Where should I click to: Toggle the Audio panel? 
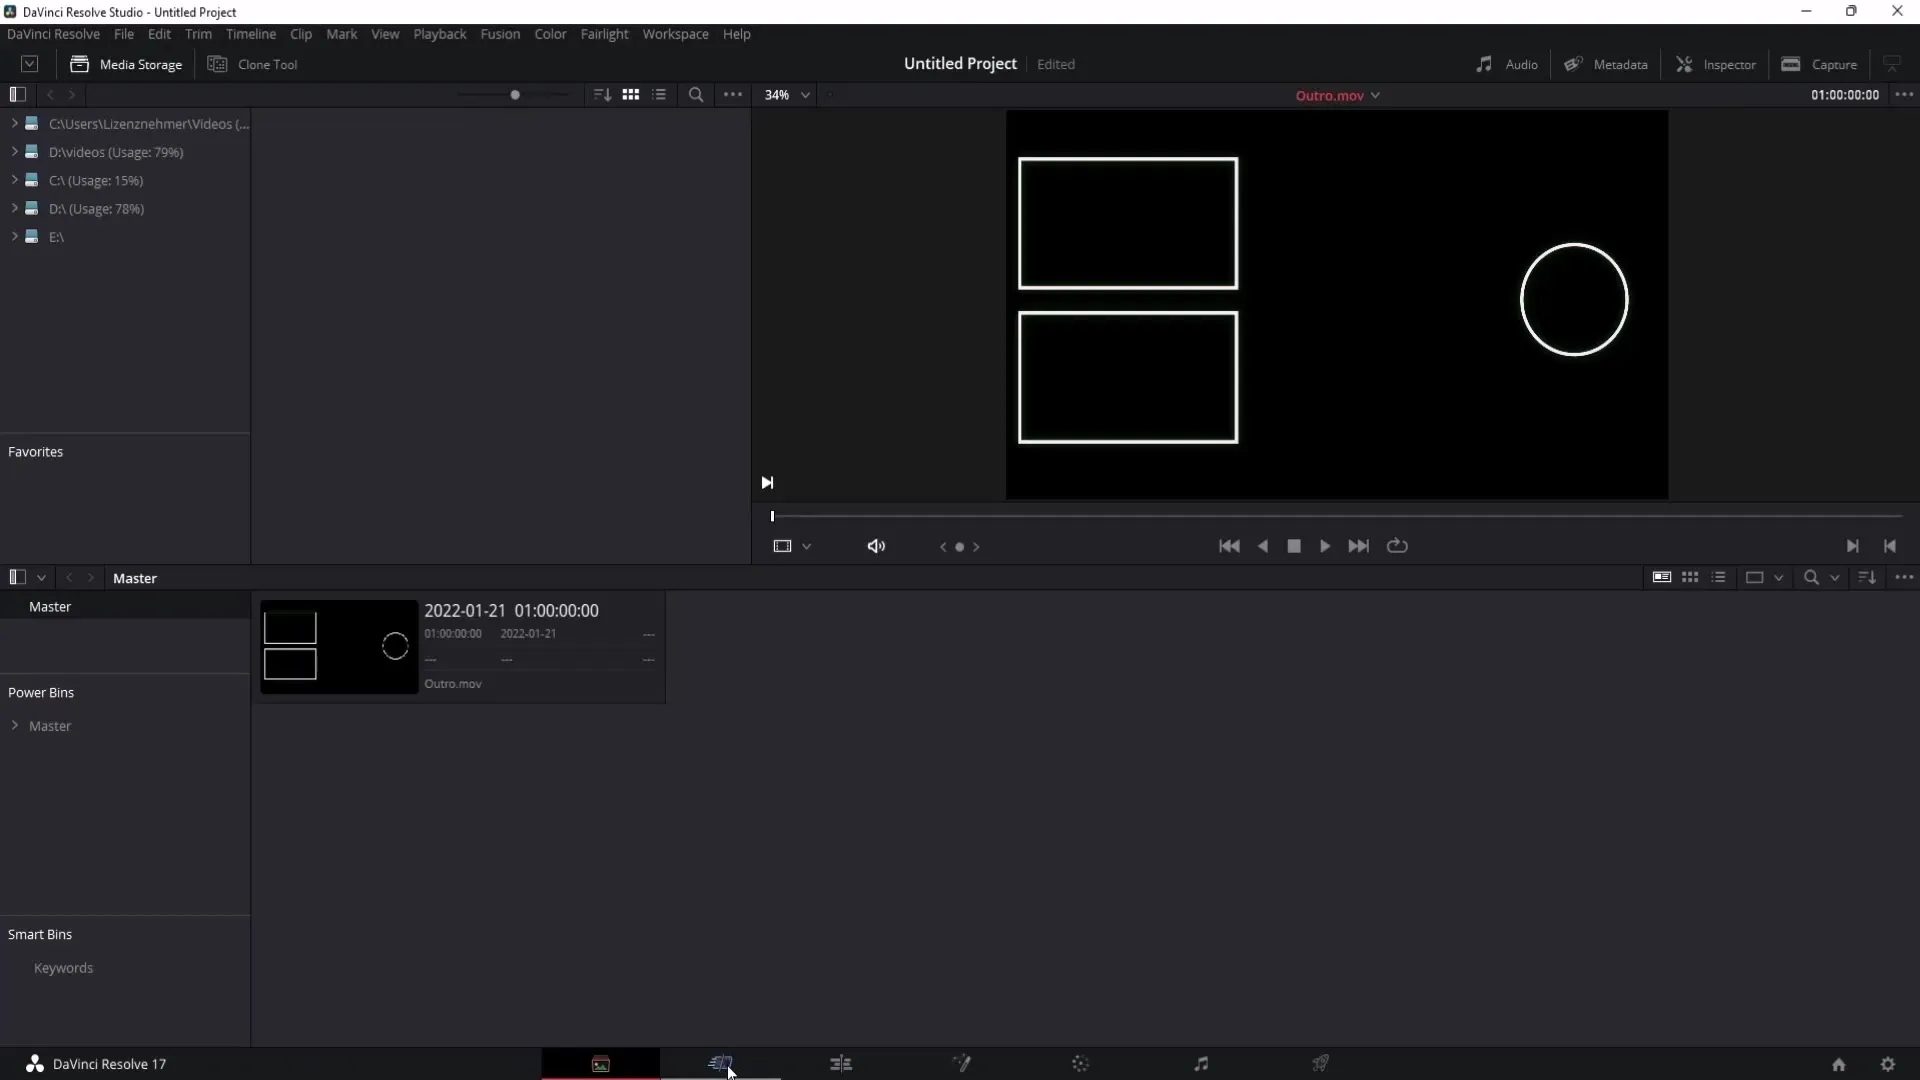point(1506,64)
